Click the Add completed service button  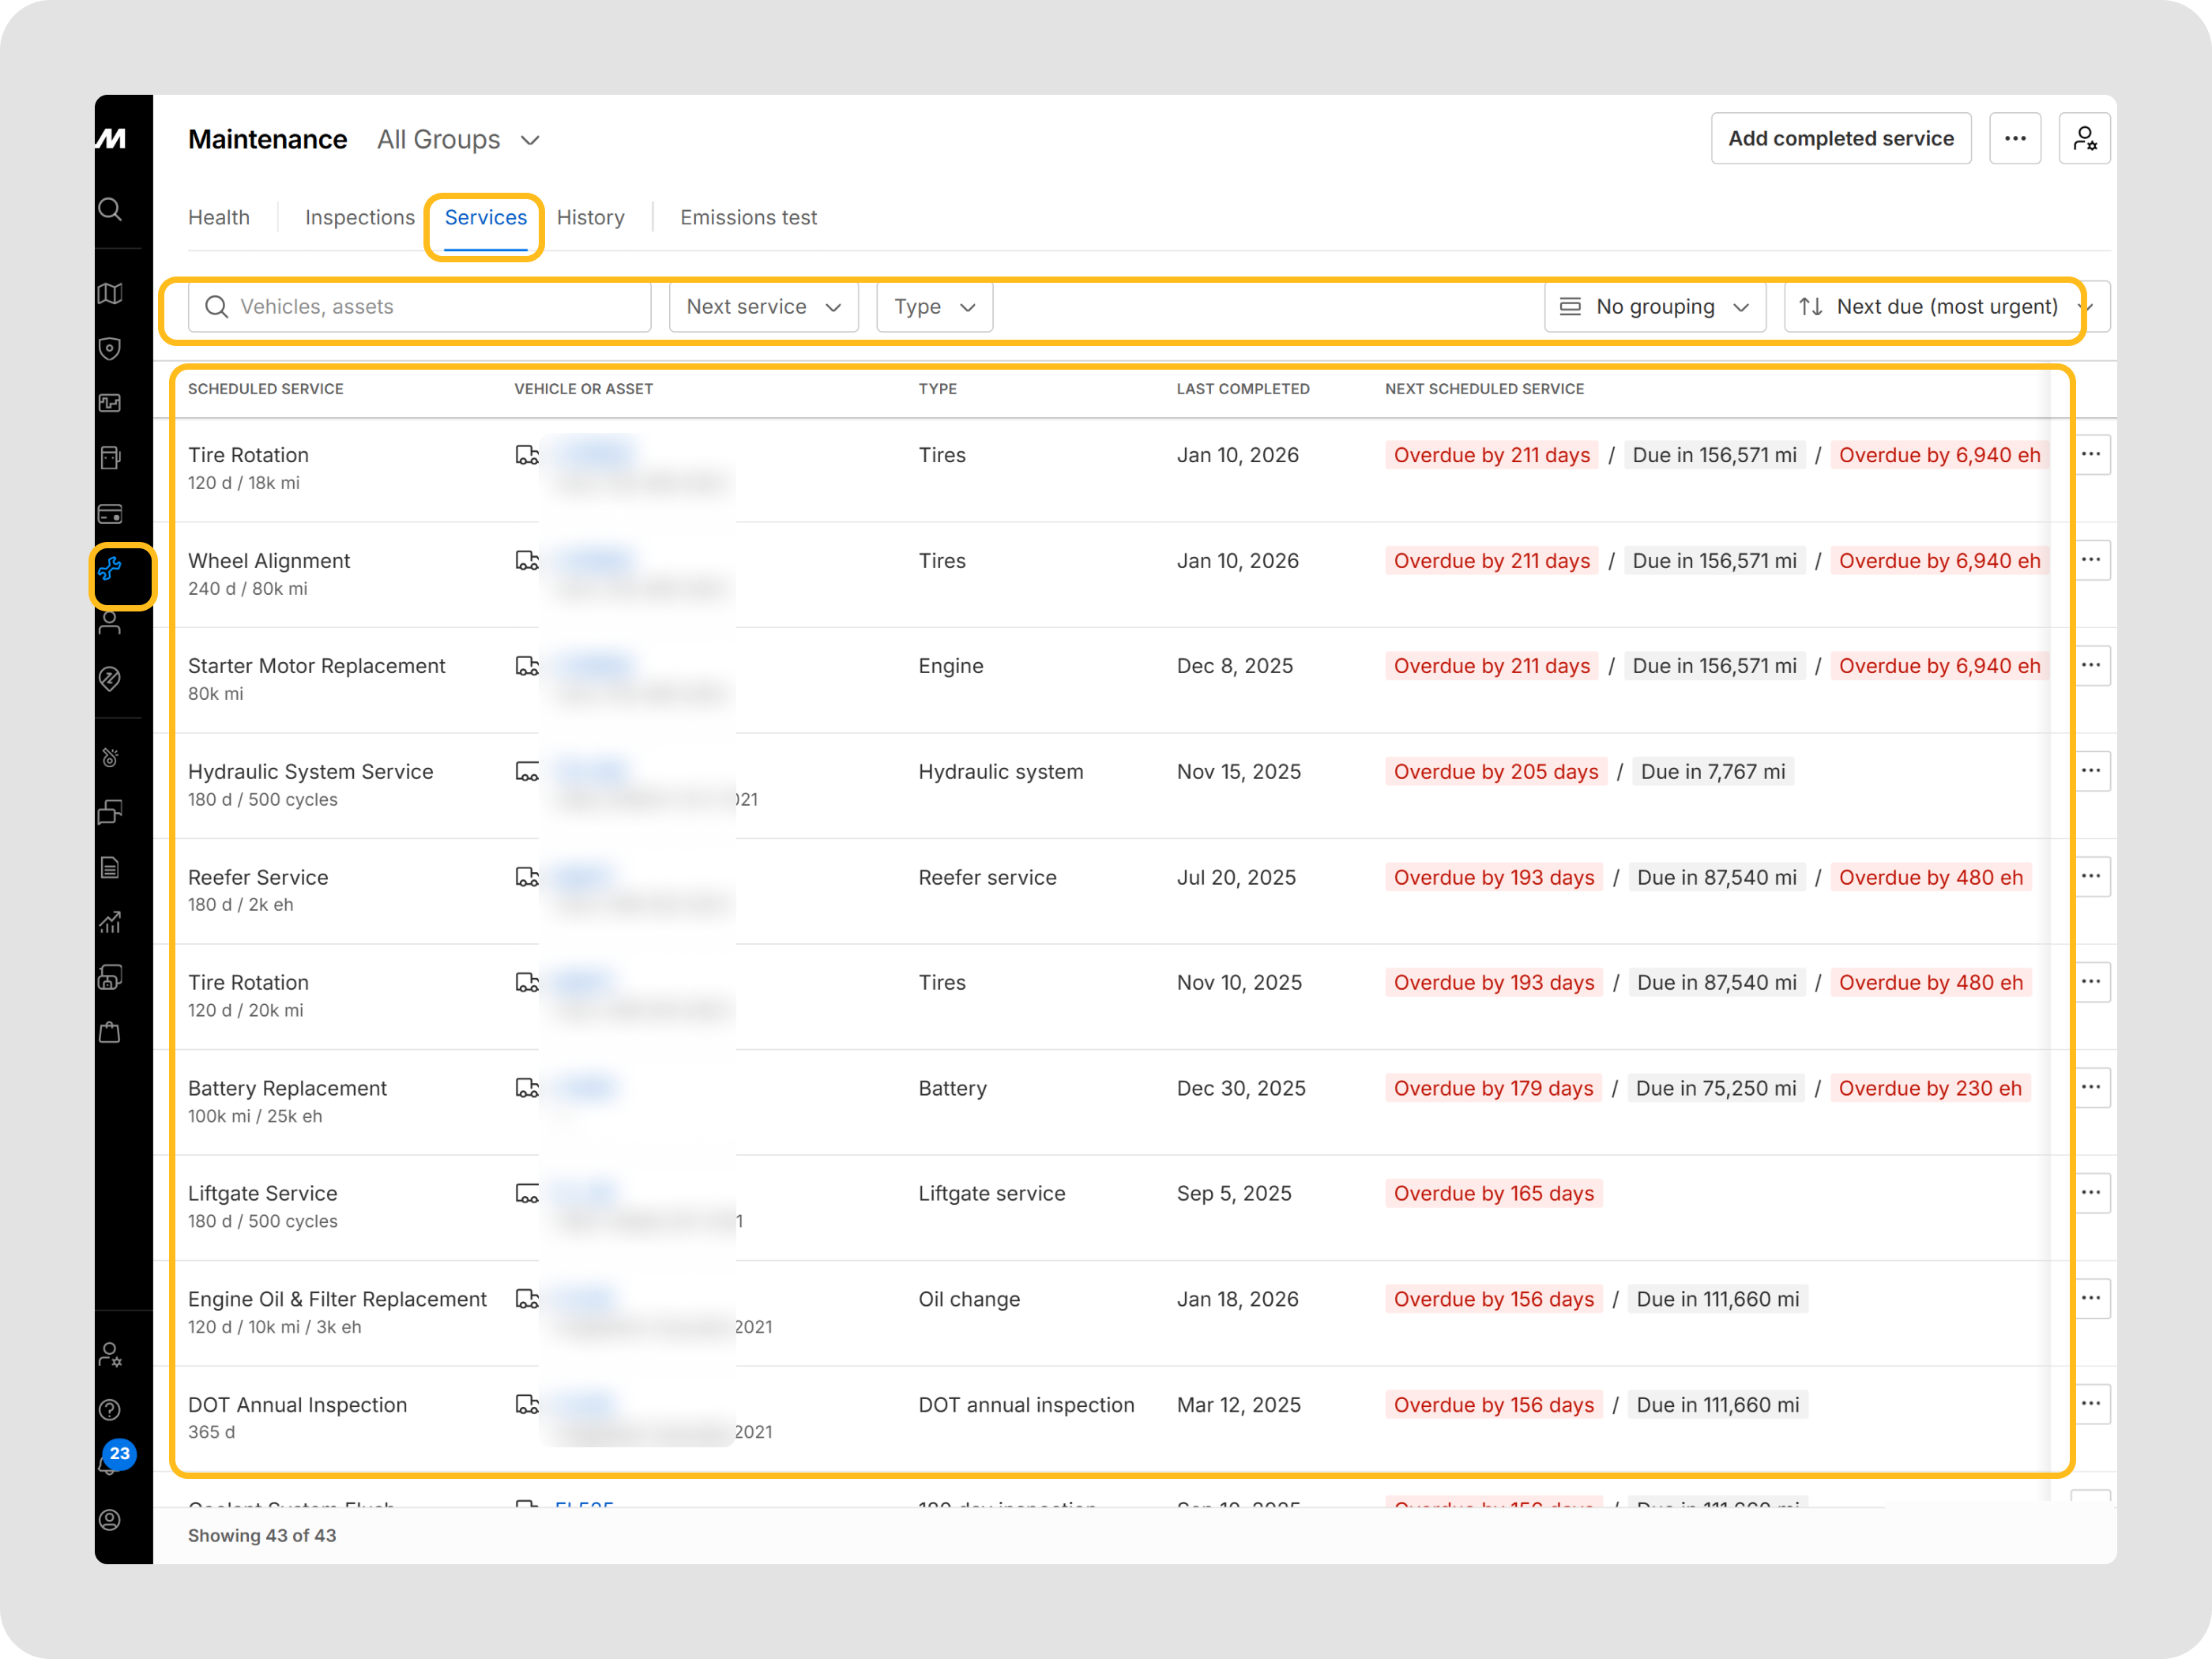[1841, 138]
